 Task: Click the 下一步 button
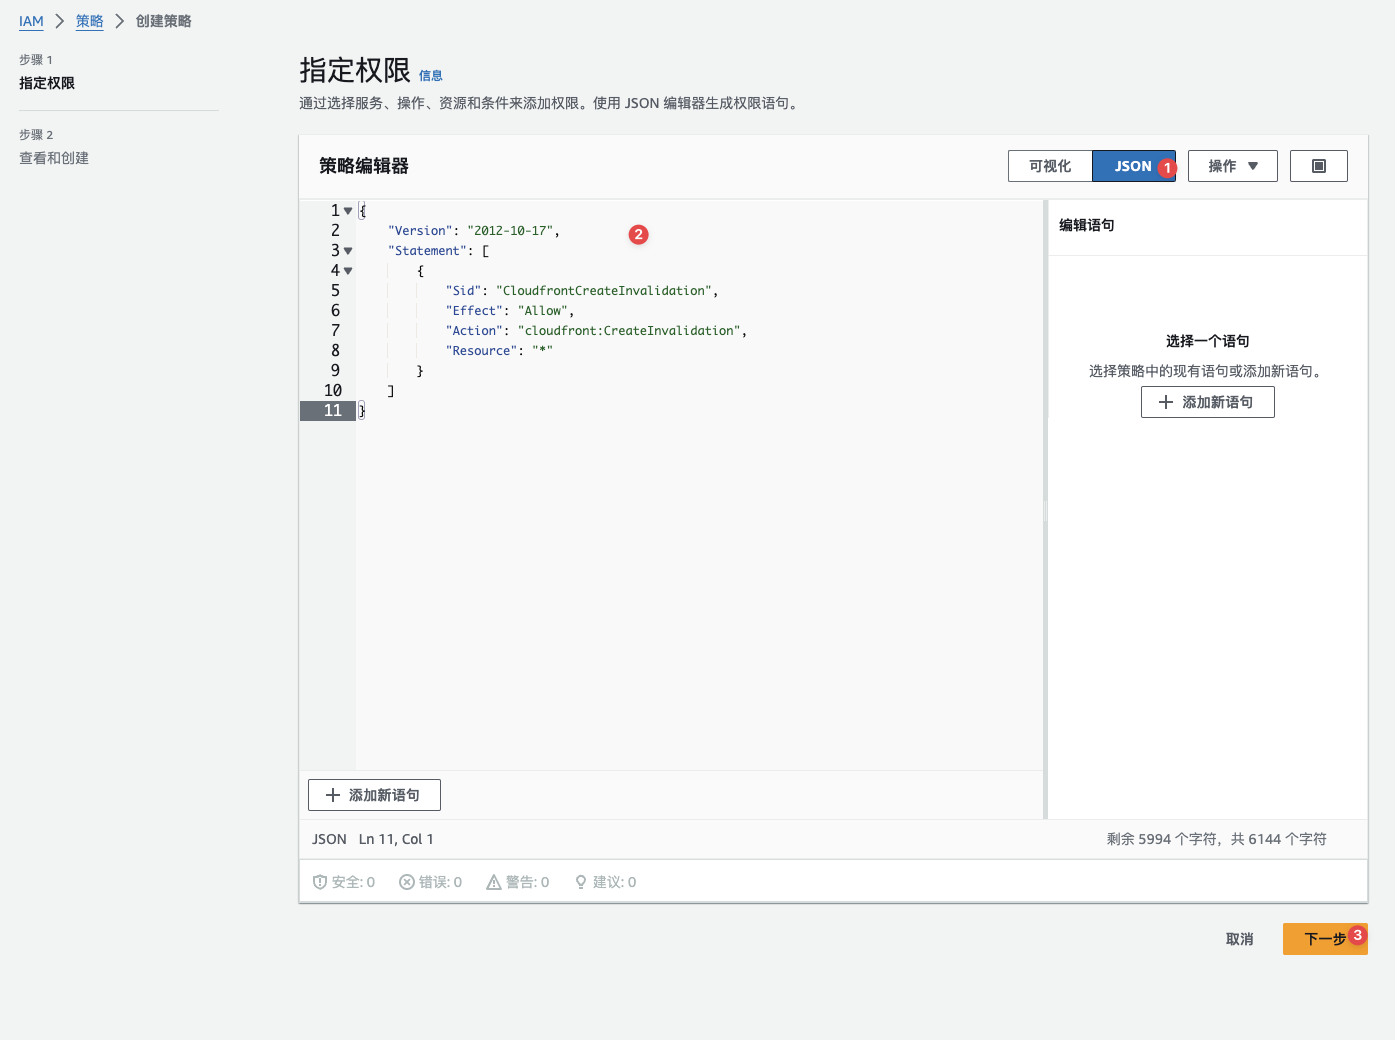click(x=1325, y=939)
